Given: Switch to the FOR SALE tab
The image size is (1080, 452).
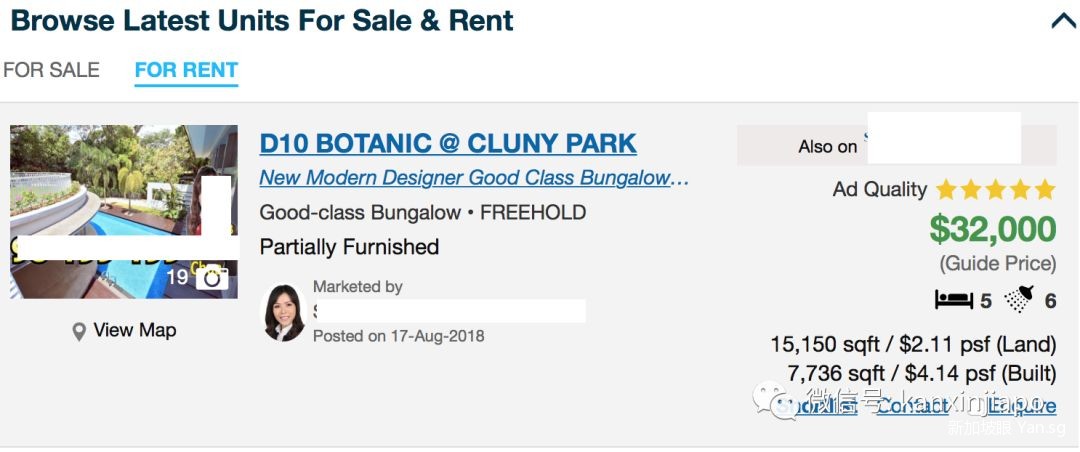Looking at the screenshot, I should (51, 70).
